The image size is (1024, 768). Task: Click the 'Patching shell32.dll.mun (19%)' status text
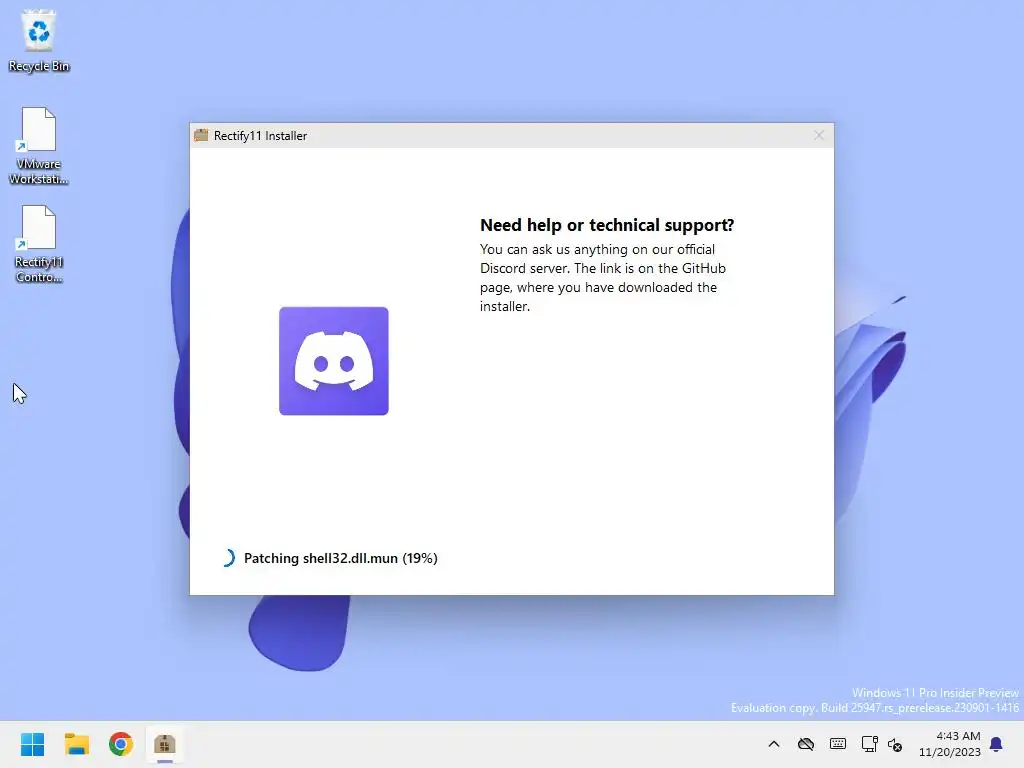point(340,558)
